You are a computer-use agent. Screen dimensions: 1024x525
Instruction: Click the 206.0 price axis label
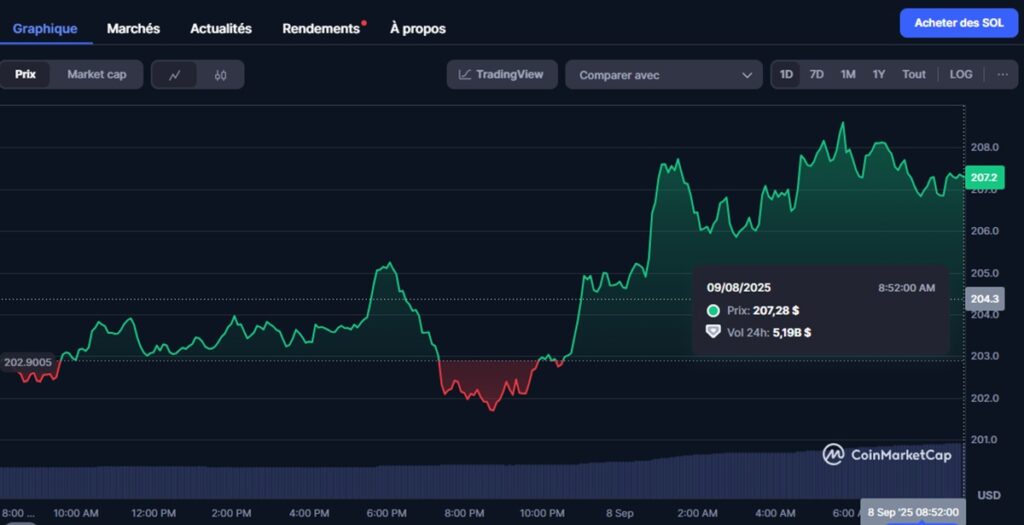pyautogui.click(x=984, y=231)
